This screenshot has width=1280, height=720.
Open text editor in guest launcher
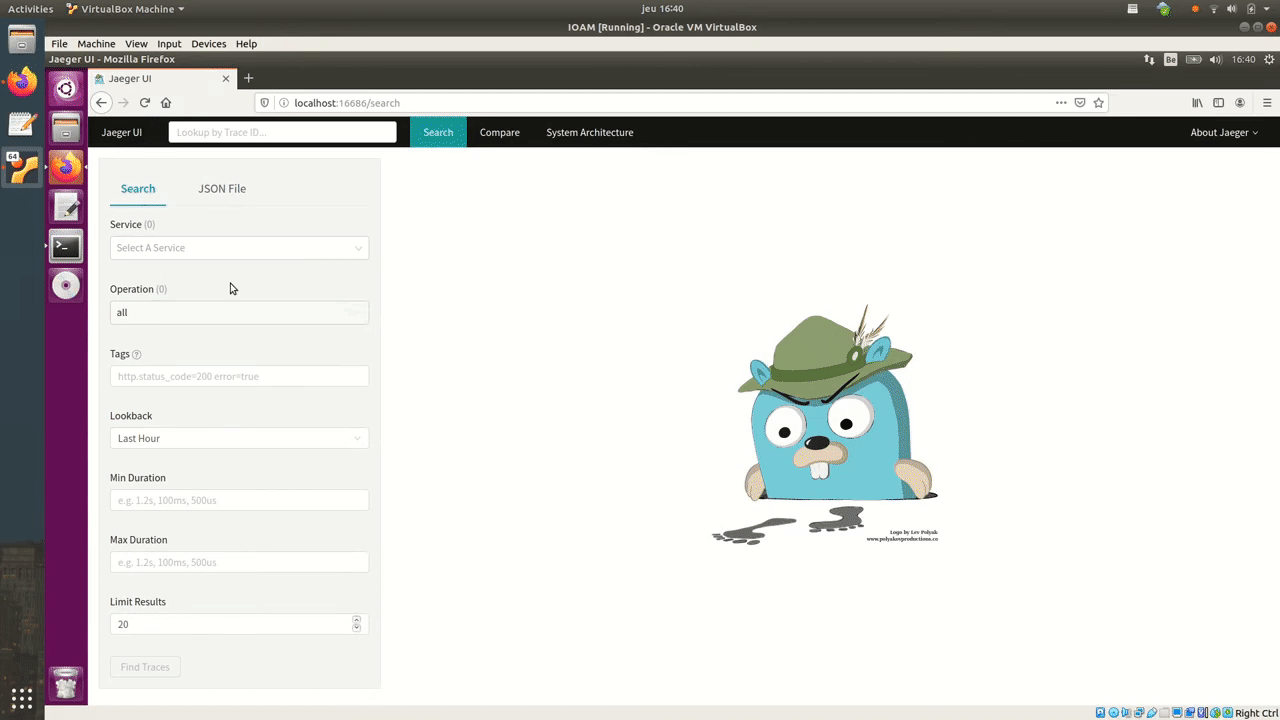pos(66,207)
